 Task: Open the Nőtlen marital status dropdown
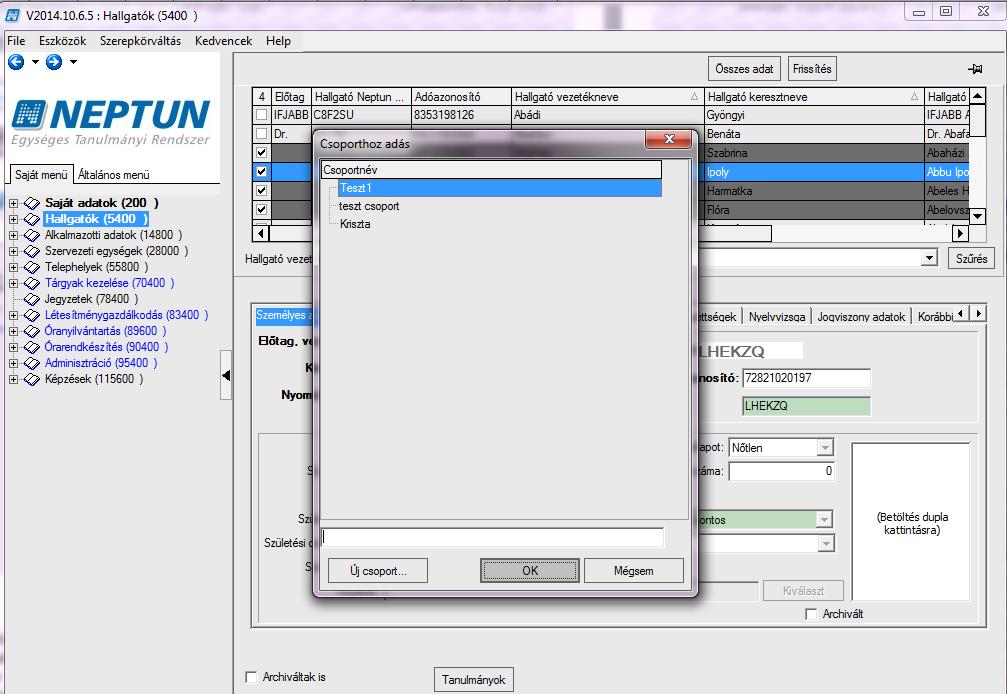click(825, 447)
